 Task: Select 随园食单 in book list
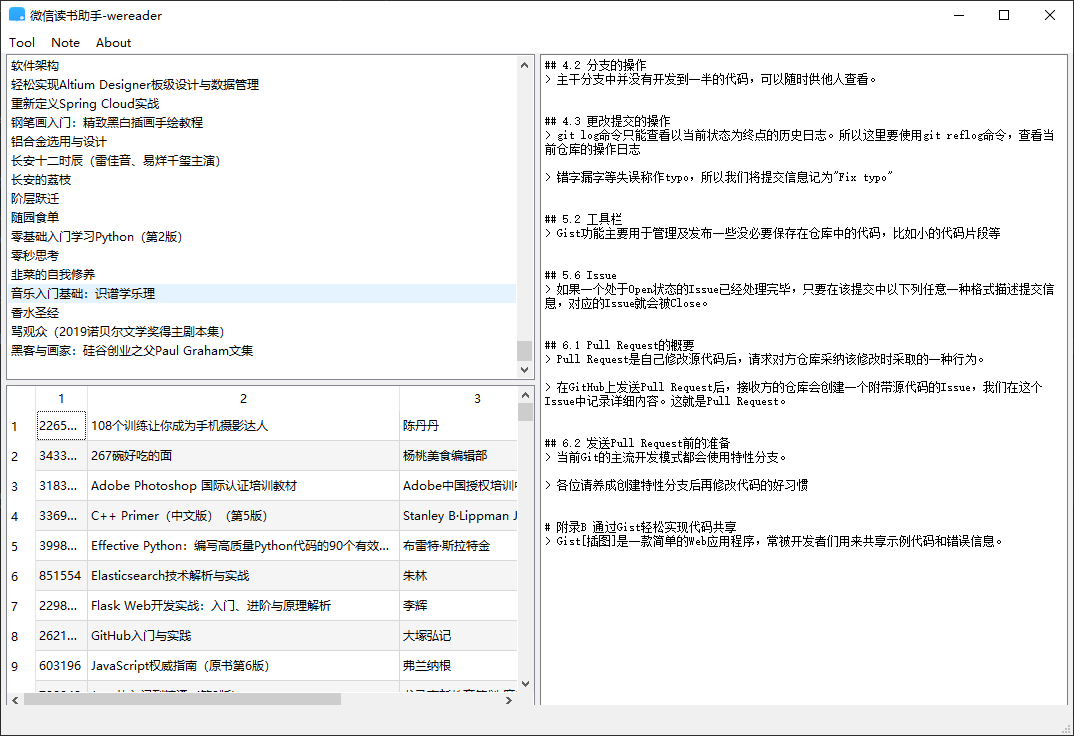click(x=262, y=218)
